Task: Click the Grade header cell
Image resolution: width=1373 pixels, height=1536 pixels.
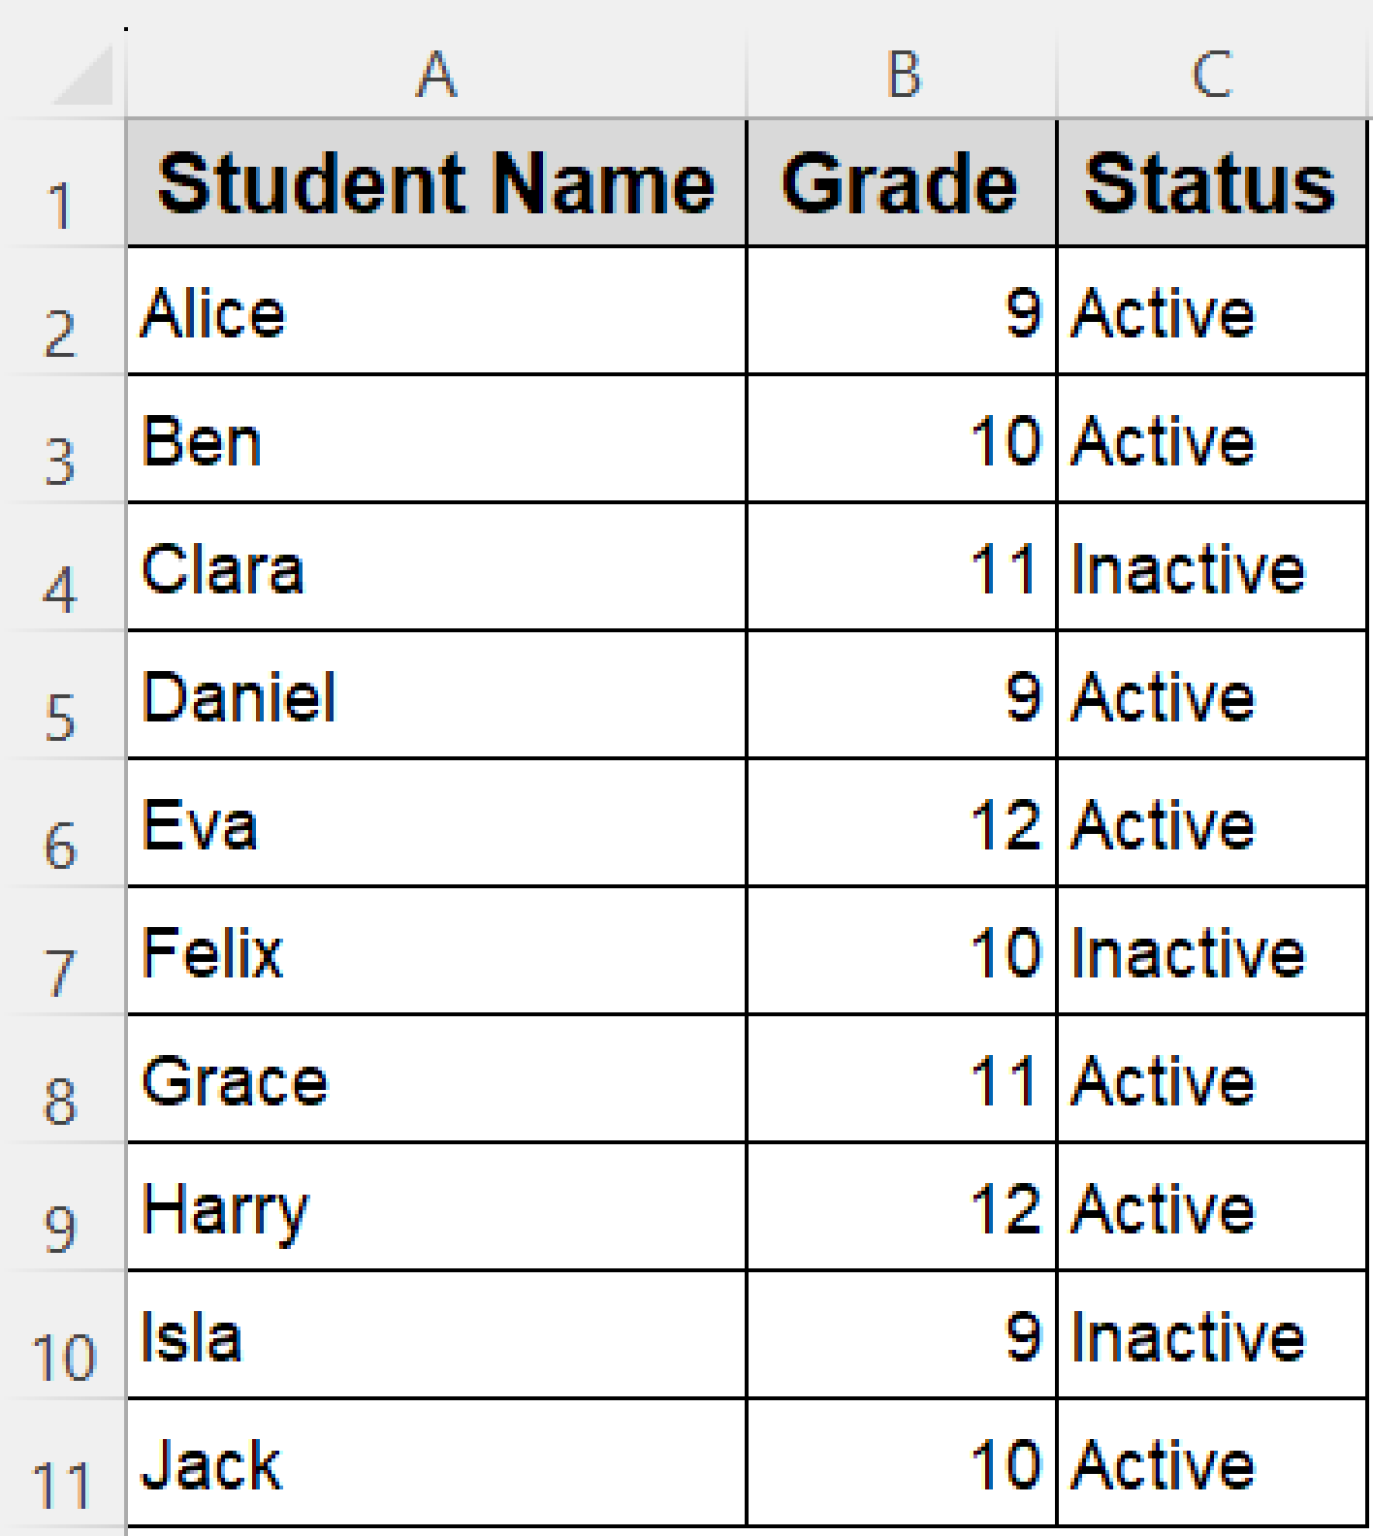Action: 902,184
